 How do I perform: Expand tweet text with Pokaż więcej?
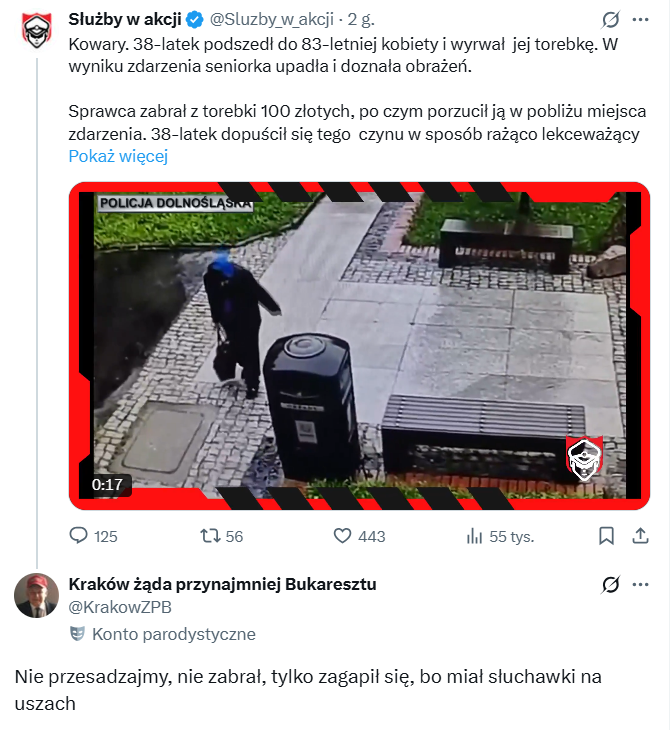pyautogui.click(x=118, y=156)
